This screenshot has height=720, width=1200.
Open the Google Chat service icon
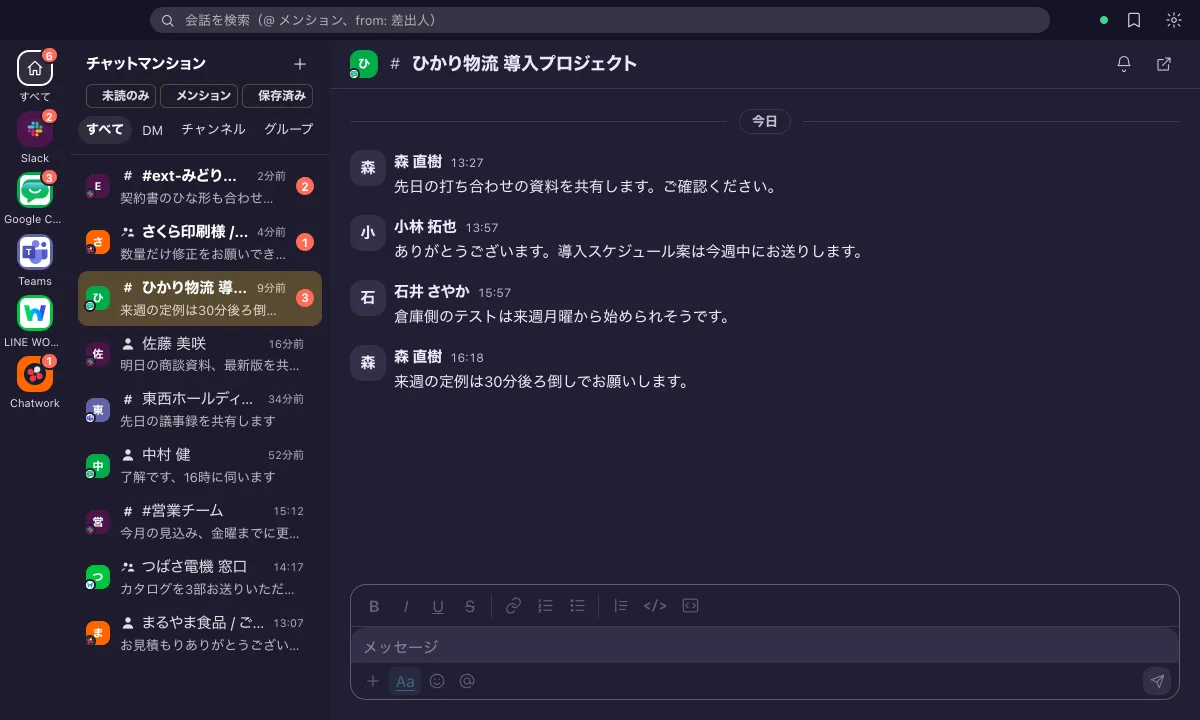pyautogui.click(x=35, y=190)
